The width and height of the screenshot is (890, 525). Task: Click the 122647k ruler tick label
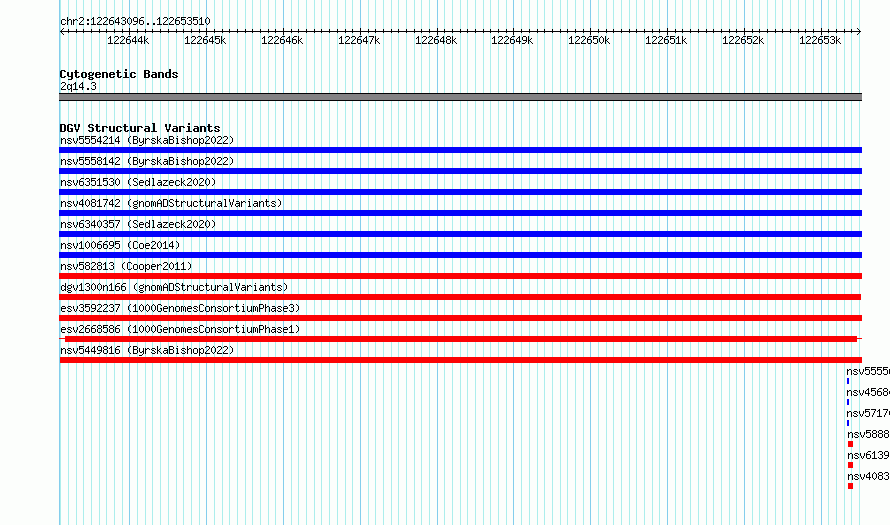(x=359, y=40)
